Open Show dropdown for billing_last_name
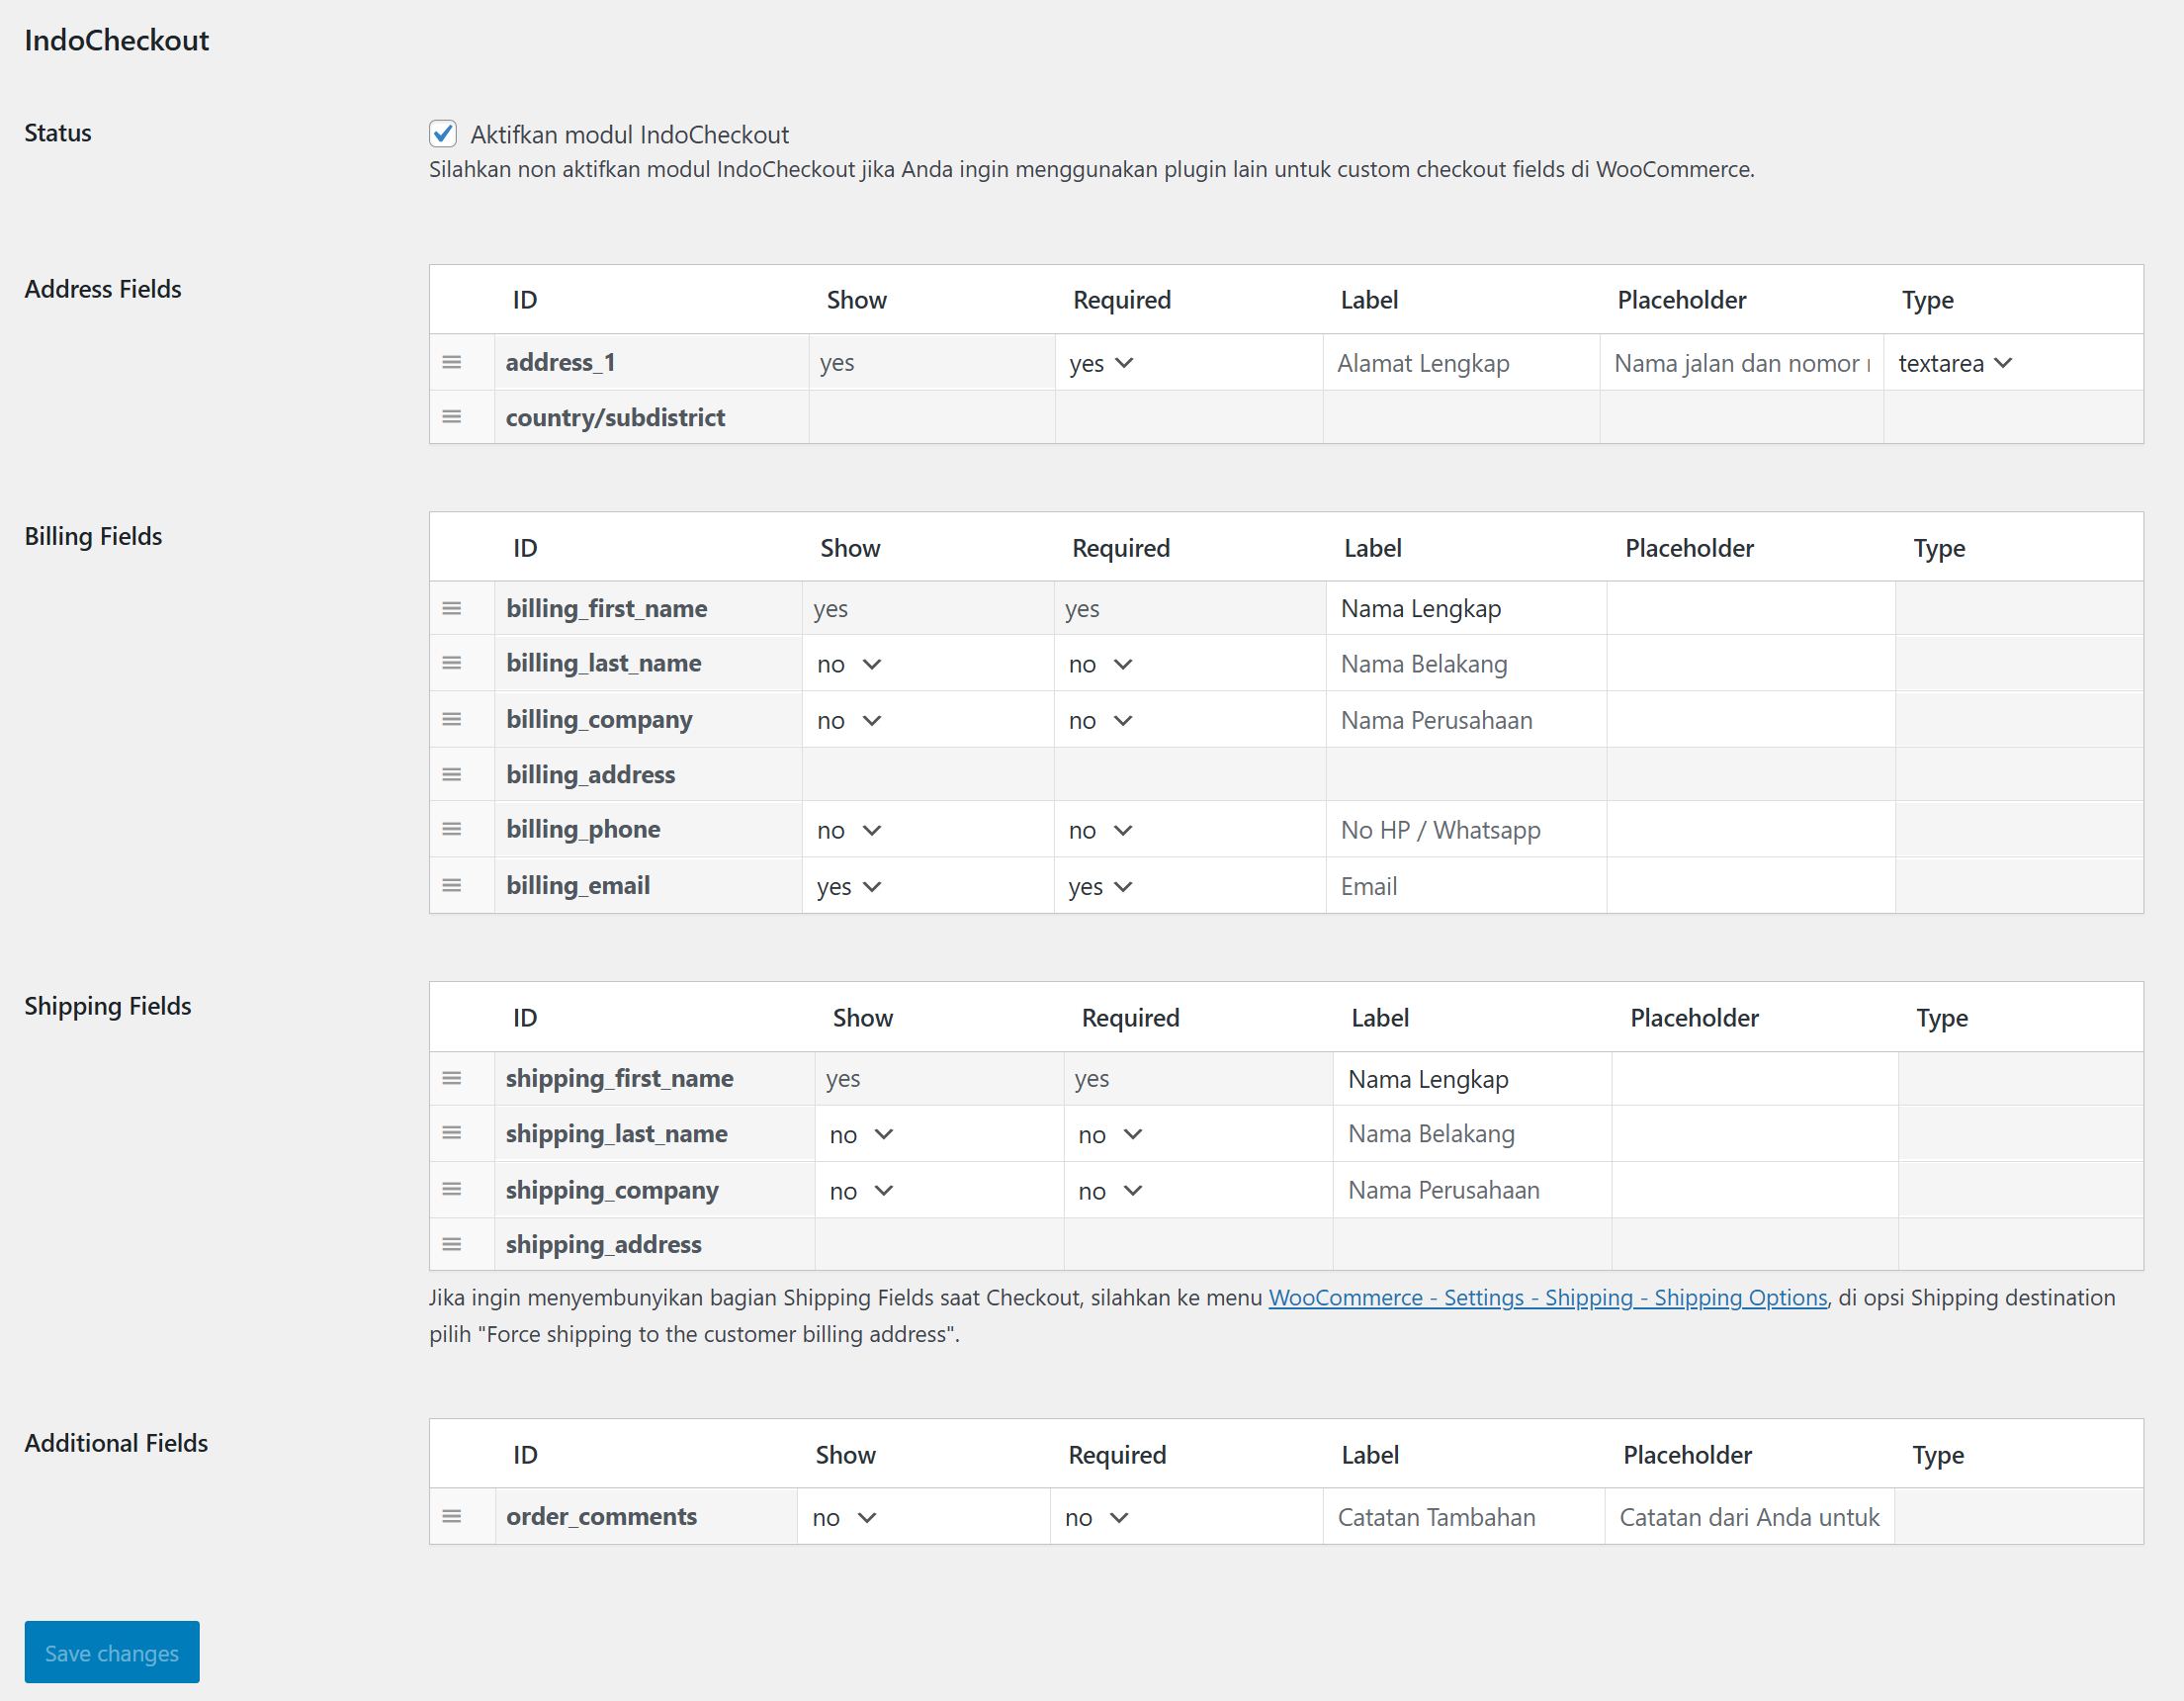This screenshot has height=1701, width=2184. tap(849, 664)
